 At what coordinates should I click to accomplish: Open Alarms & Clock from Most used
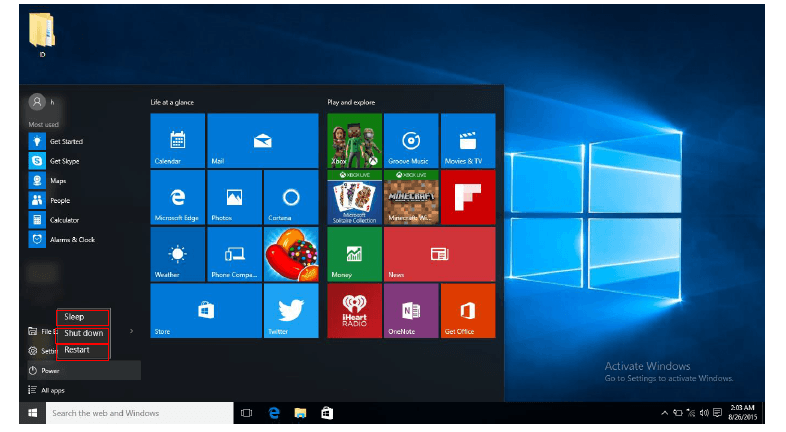click(x=70, y=240)
